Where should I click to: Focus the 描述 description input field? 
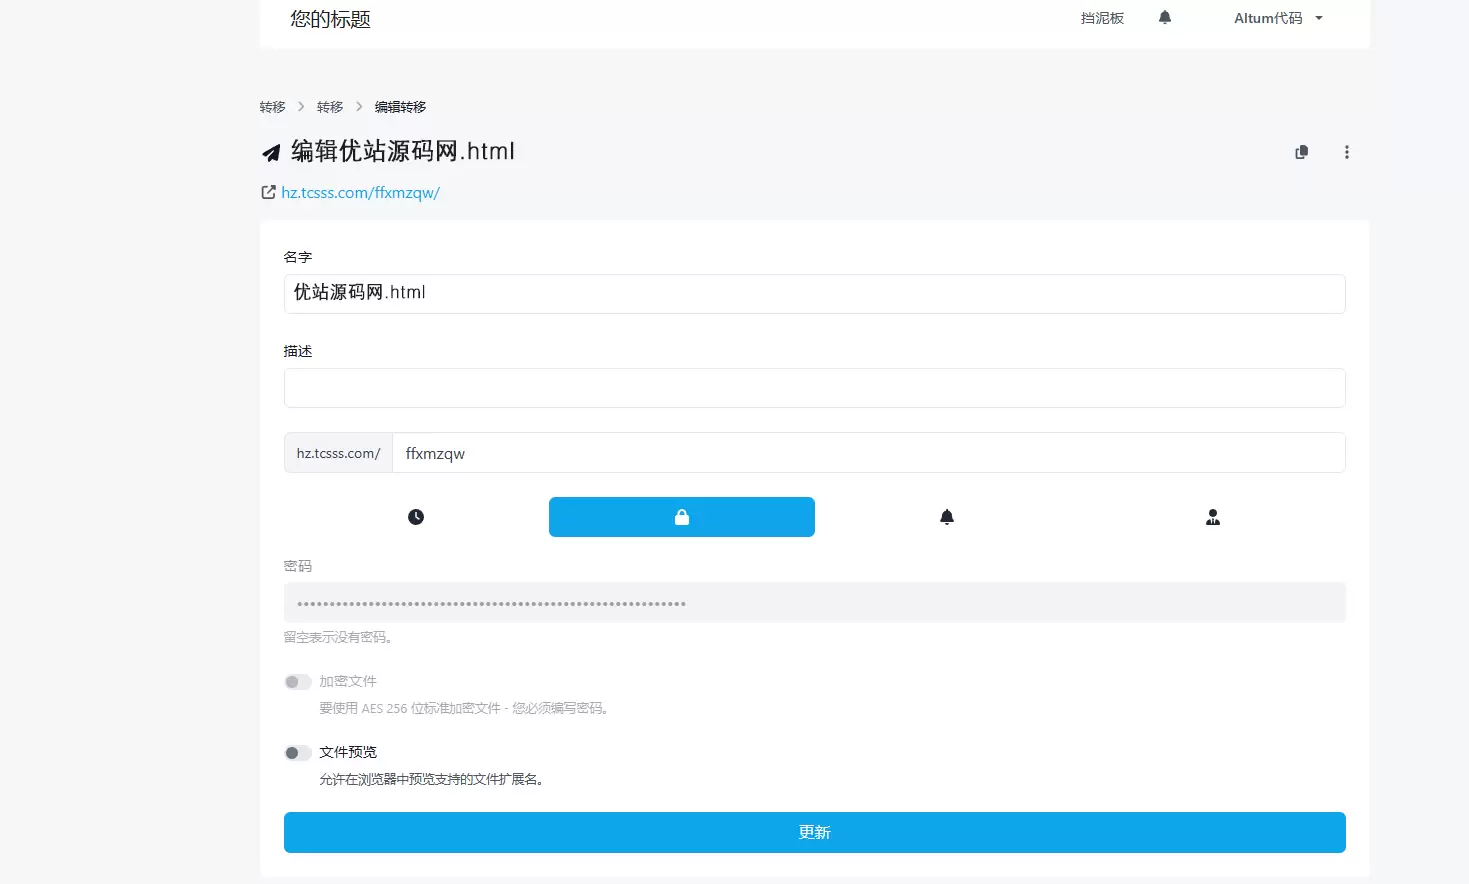[814, 388]
